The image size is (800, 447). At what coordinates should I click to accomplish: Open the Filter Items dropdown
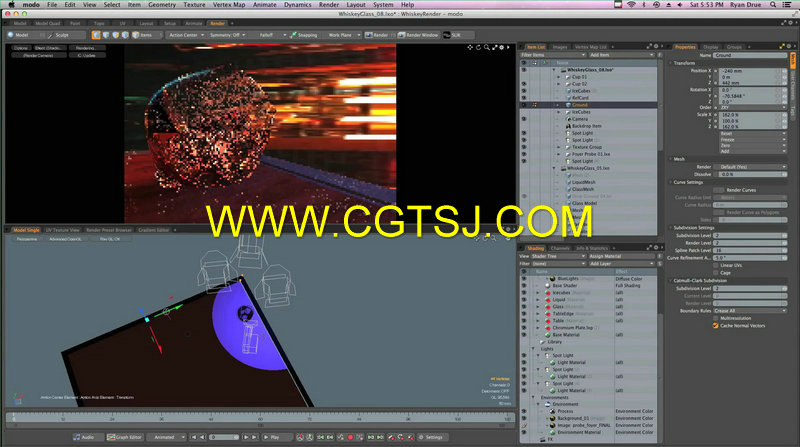point(553,55)
